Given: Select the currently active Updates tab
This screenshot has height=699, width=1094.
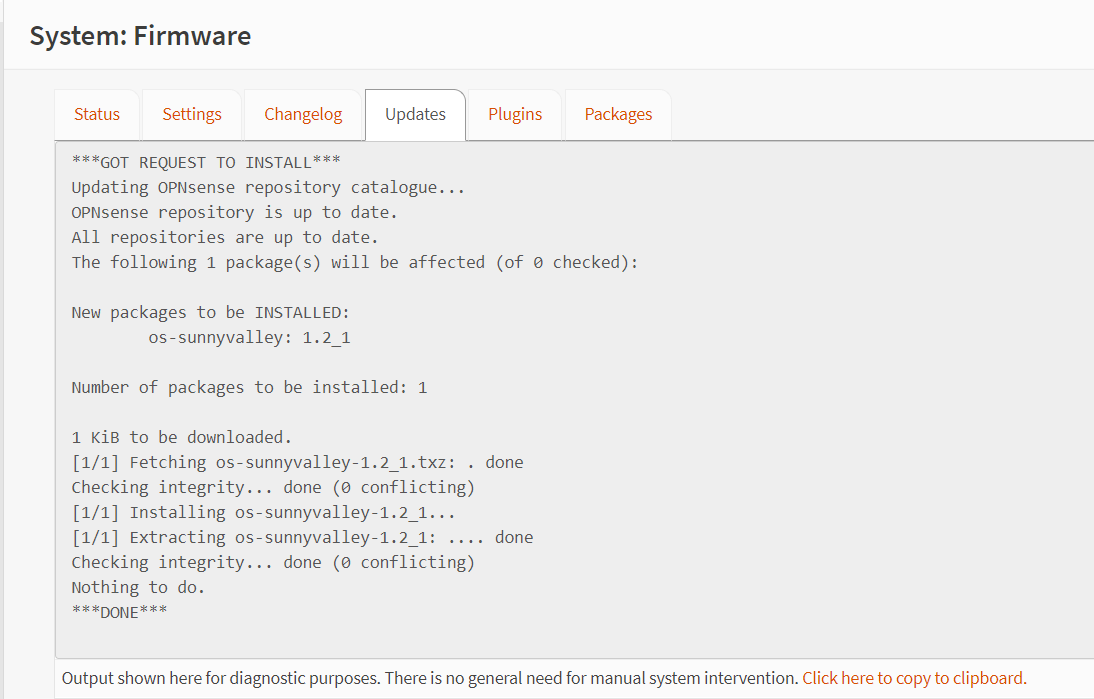Looking at the screenshot, I should coord(415,114).
